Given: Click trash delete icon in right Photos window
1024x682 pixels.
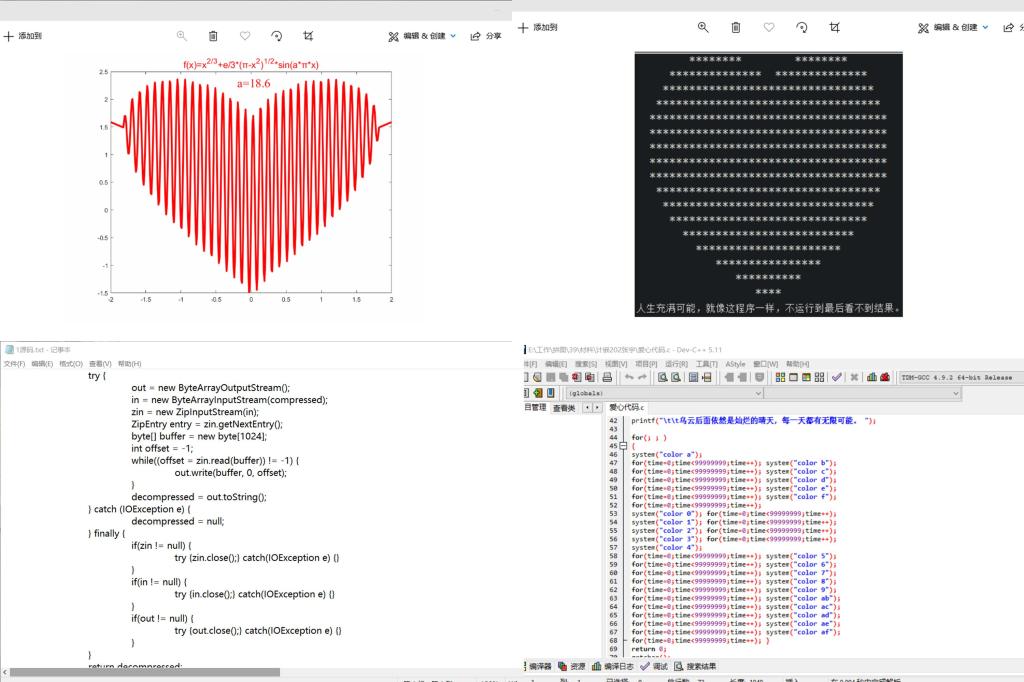Looking at the screenshot, I should click(736, 28).
